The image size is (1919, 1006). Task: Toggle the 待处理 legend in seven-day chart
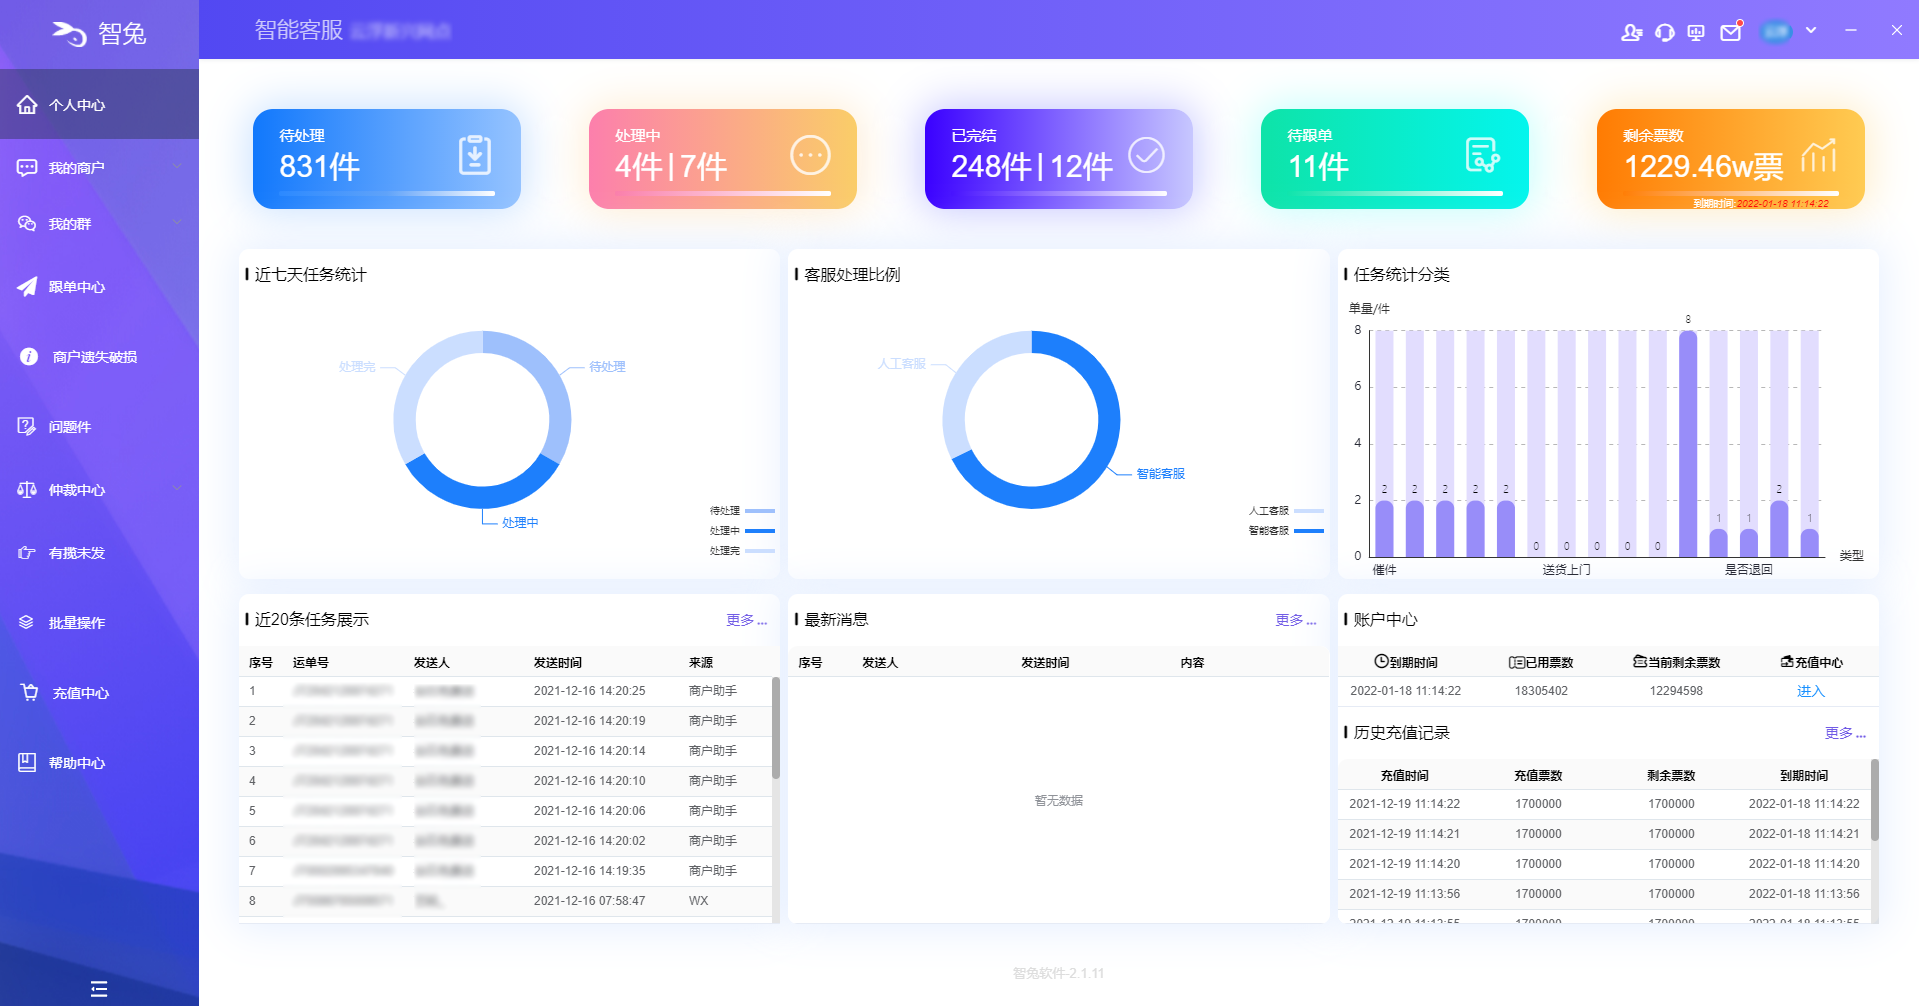[x=742, y=511]
